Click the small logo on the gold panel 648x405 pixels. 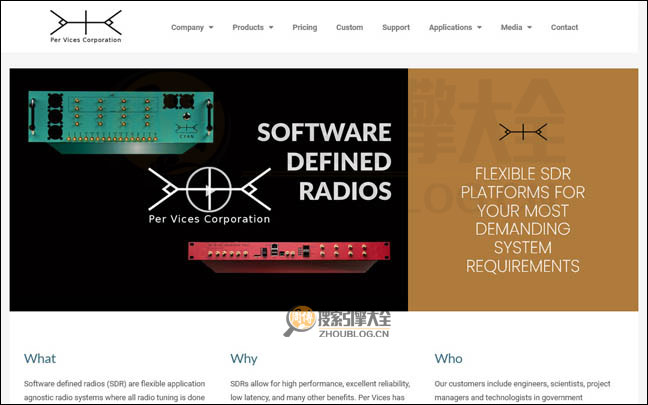click(523, 132)
